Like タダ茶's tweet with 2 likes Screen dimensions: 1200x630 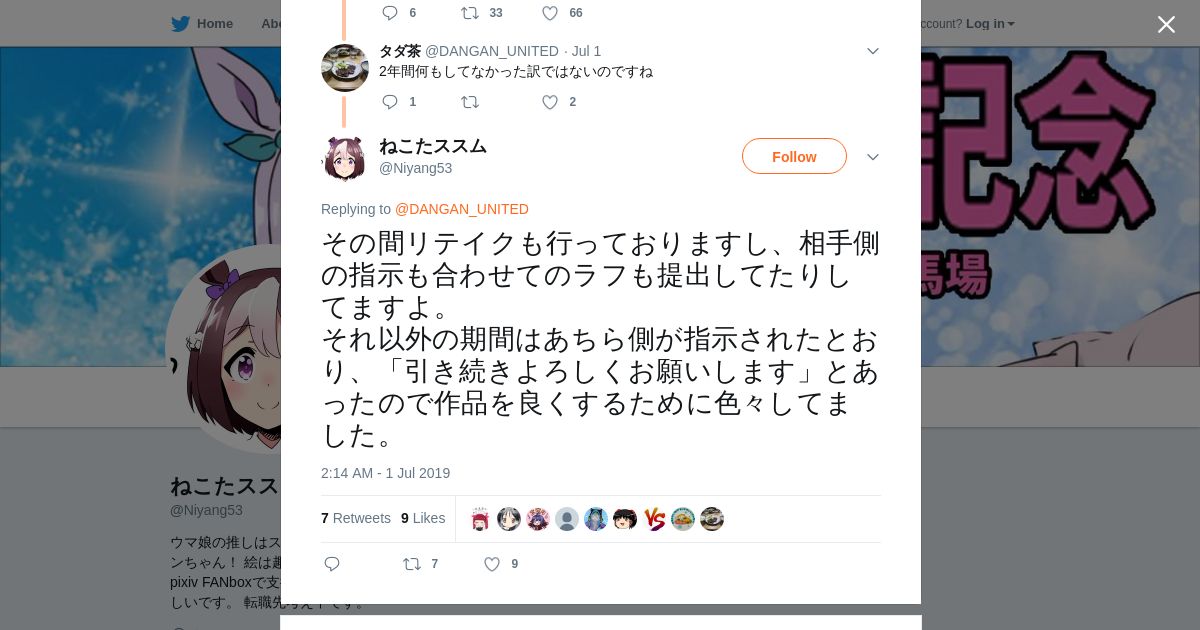550,102
